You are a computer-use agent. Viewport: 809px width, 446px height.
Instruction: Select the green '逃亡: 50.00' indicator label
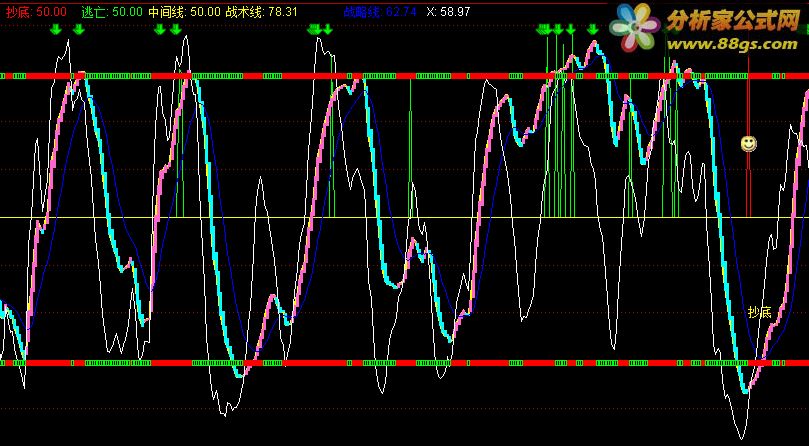click(x=112, y=11)
